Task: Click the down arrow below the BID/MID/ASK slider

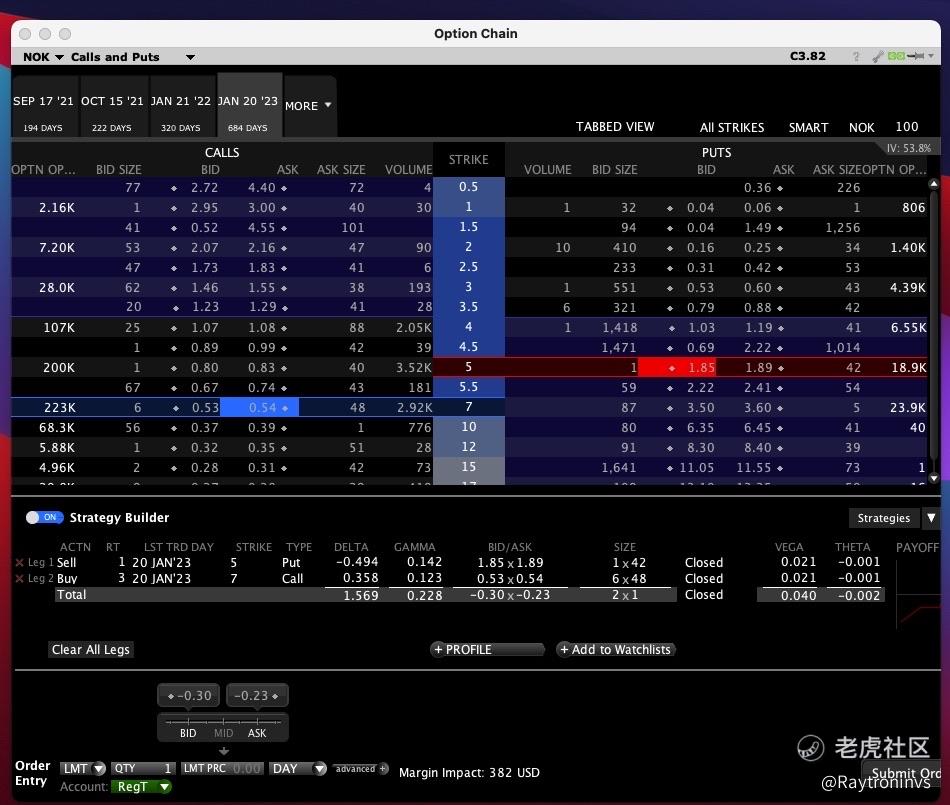Action: point(224,751)
